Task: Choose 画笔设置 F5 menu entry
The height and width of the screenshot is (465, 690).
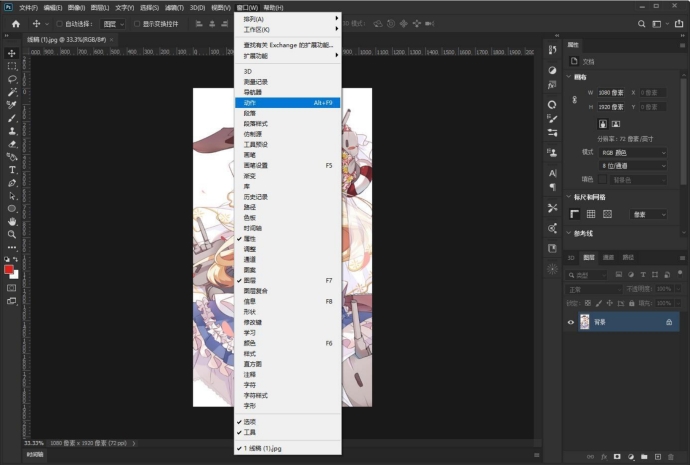Action: coord(288,166)
